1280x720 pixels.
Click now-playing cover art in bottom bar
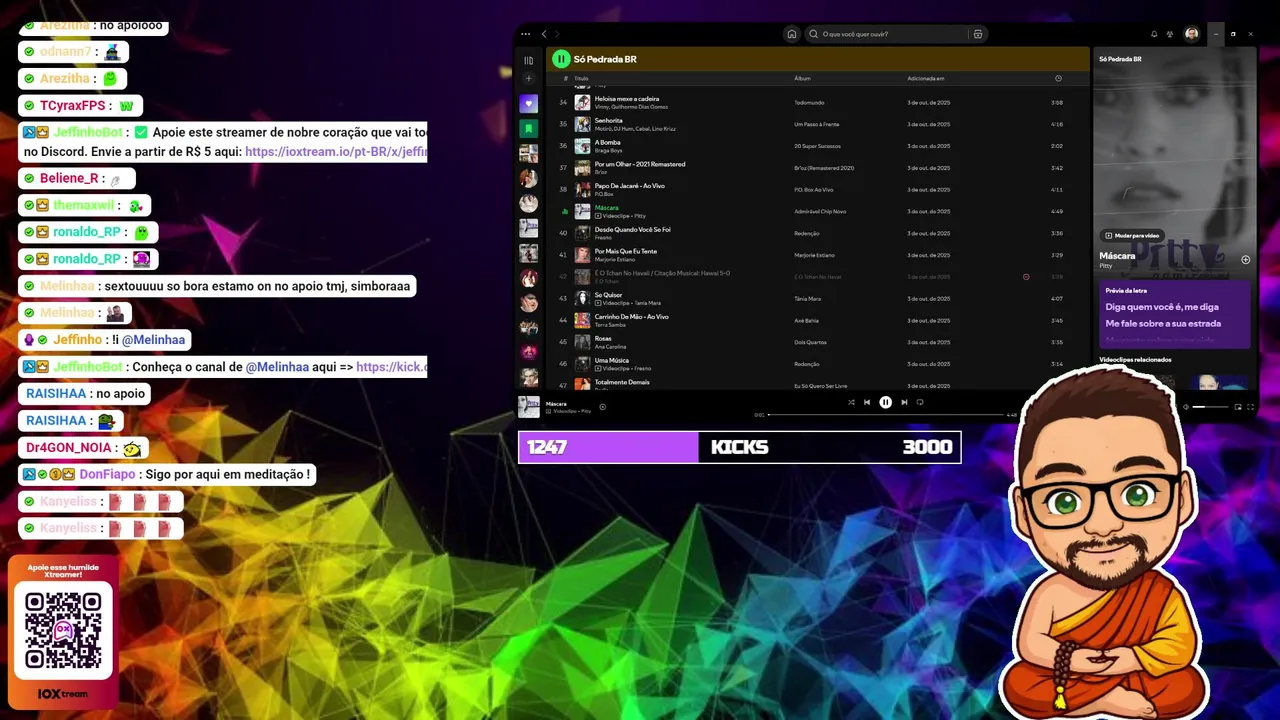(529, 406)
